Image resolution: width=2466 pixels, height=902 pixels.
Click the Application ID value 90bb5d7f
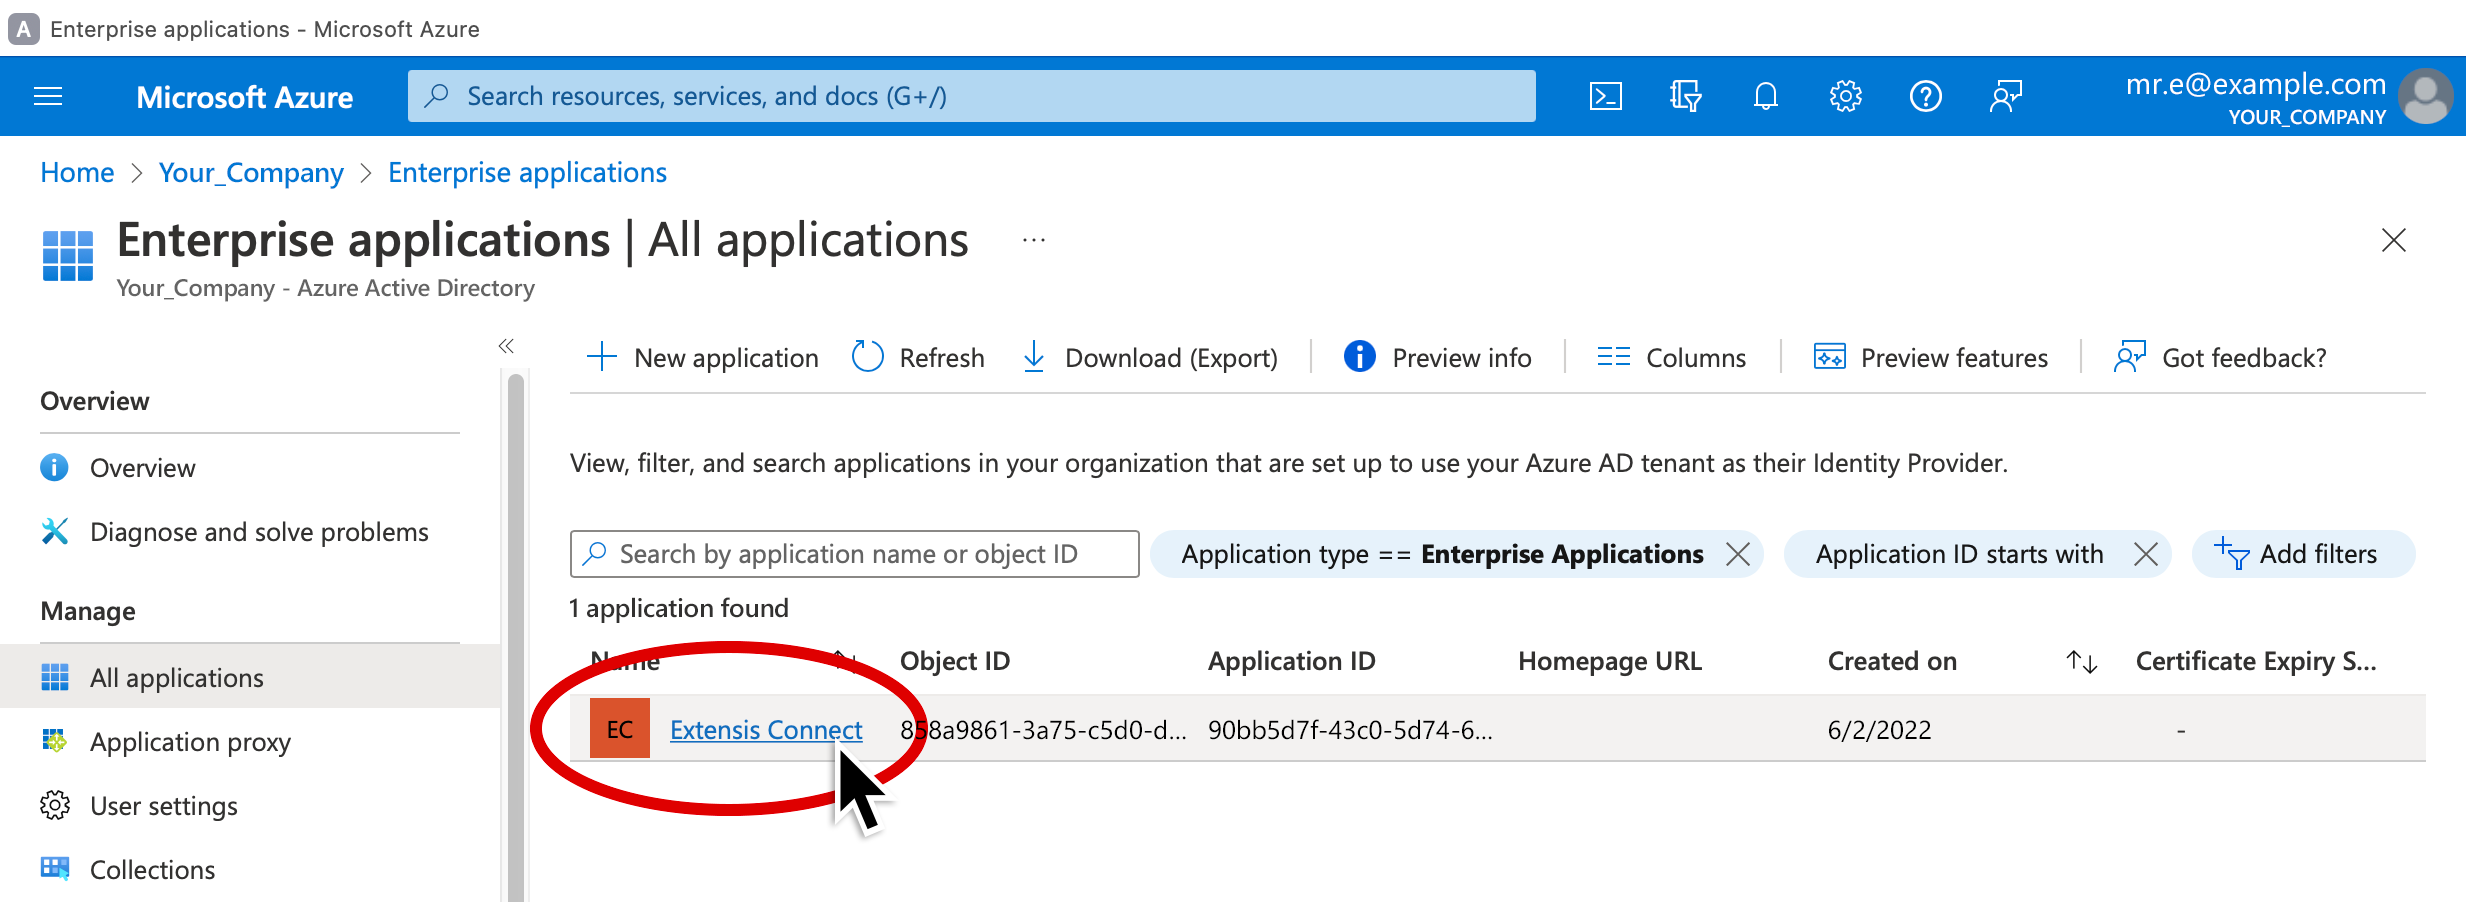1350,730
